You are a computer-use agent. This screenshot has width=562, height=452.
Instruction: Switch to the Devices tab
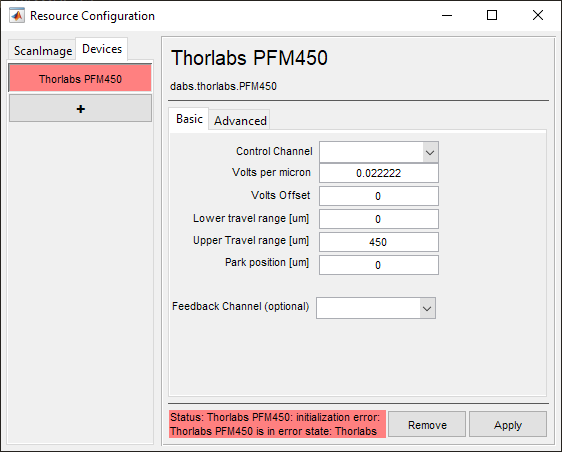(102, 49)
